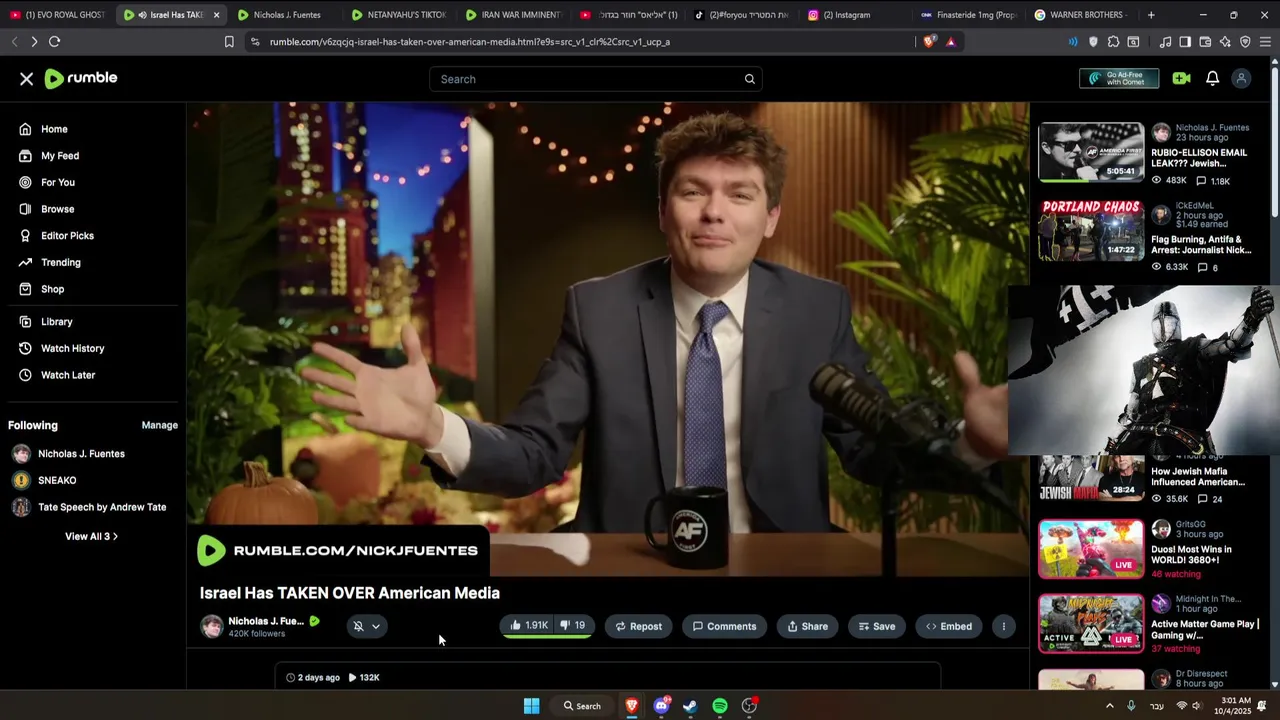Toggle the notification bell for this channel
This screenshot has height=720, width=1280.
(358, 626)
